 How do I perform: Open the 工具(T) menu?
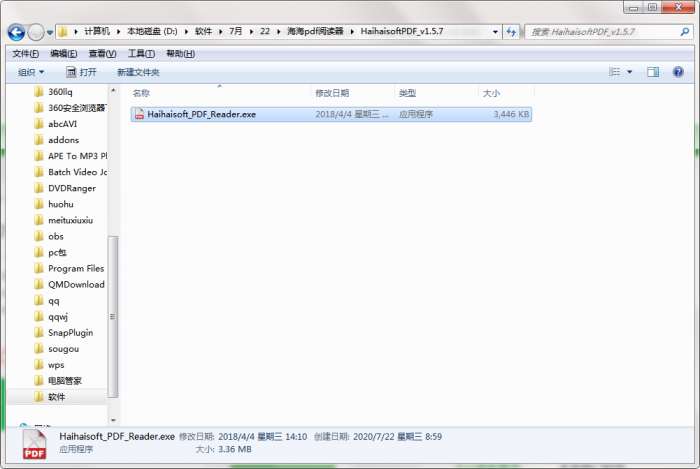click(x=142, y=54)
